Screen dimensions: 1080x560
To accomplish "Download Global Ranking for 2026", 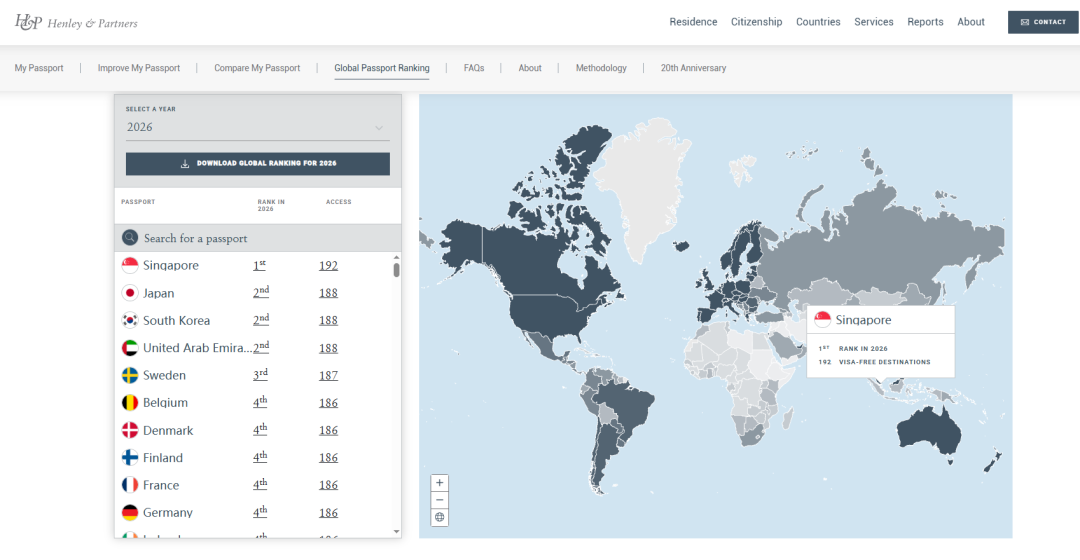I will pos(258,164).
